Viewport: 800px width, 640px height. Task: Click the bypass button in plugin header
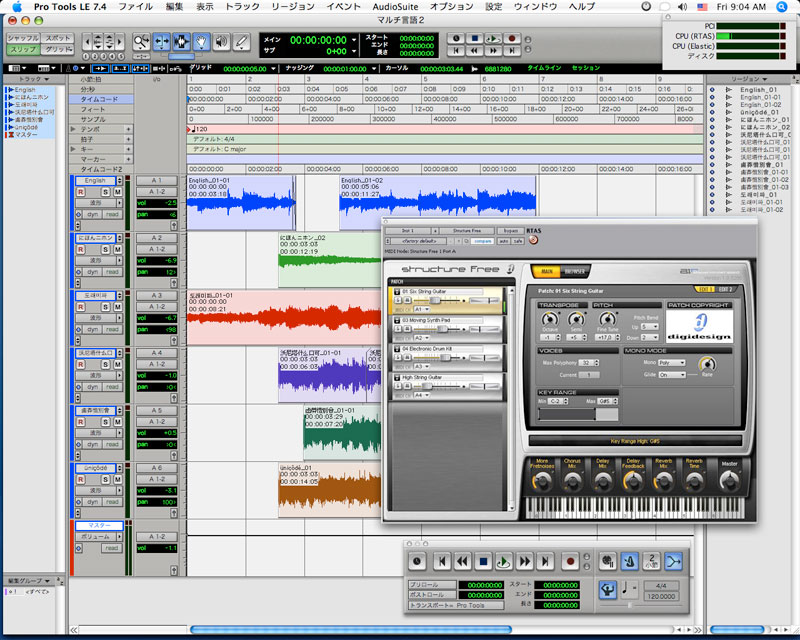(x=510, y=230)
